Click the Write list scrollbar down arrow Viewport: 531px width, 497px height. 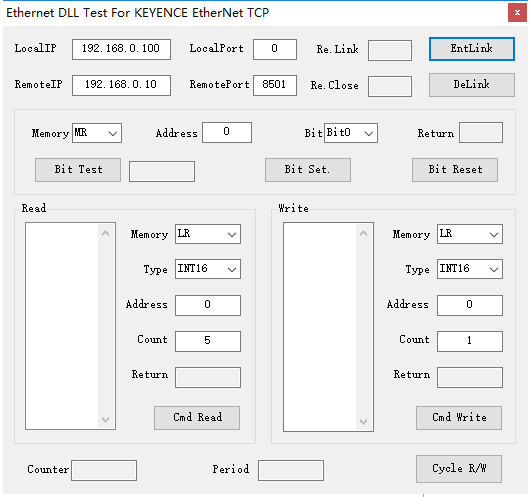(x=363, y=422)
